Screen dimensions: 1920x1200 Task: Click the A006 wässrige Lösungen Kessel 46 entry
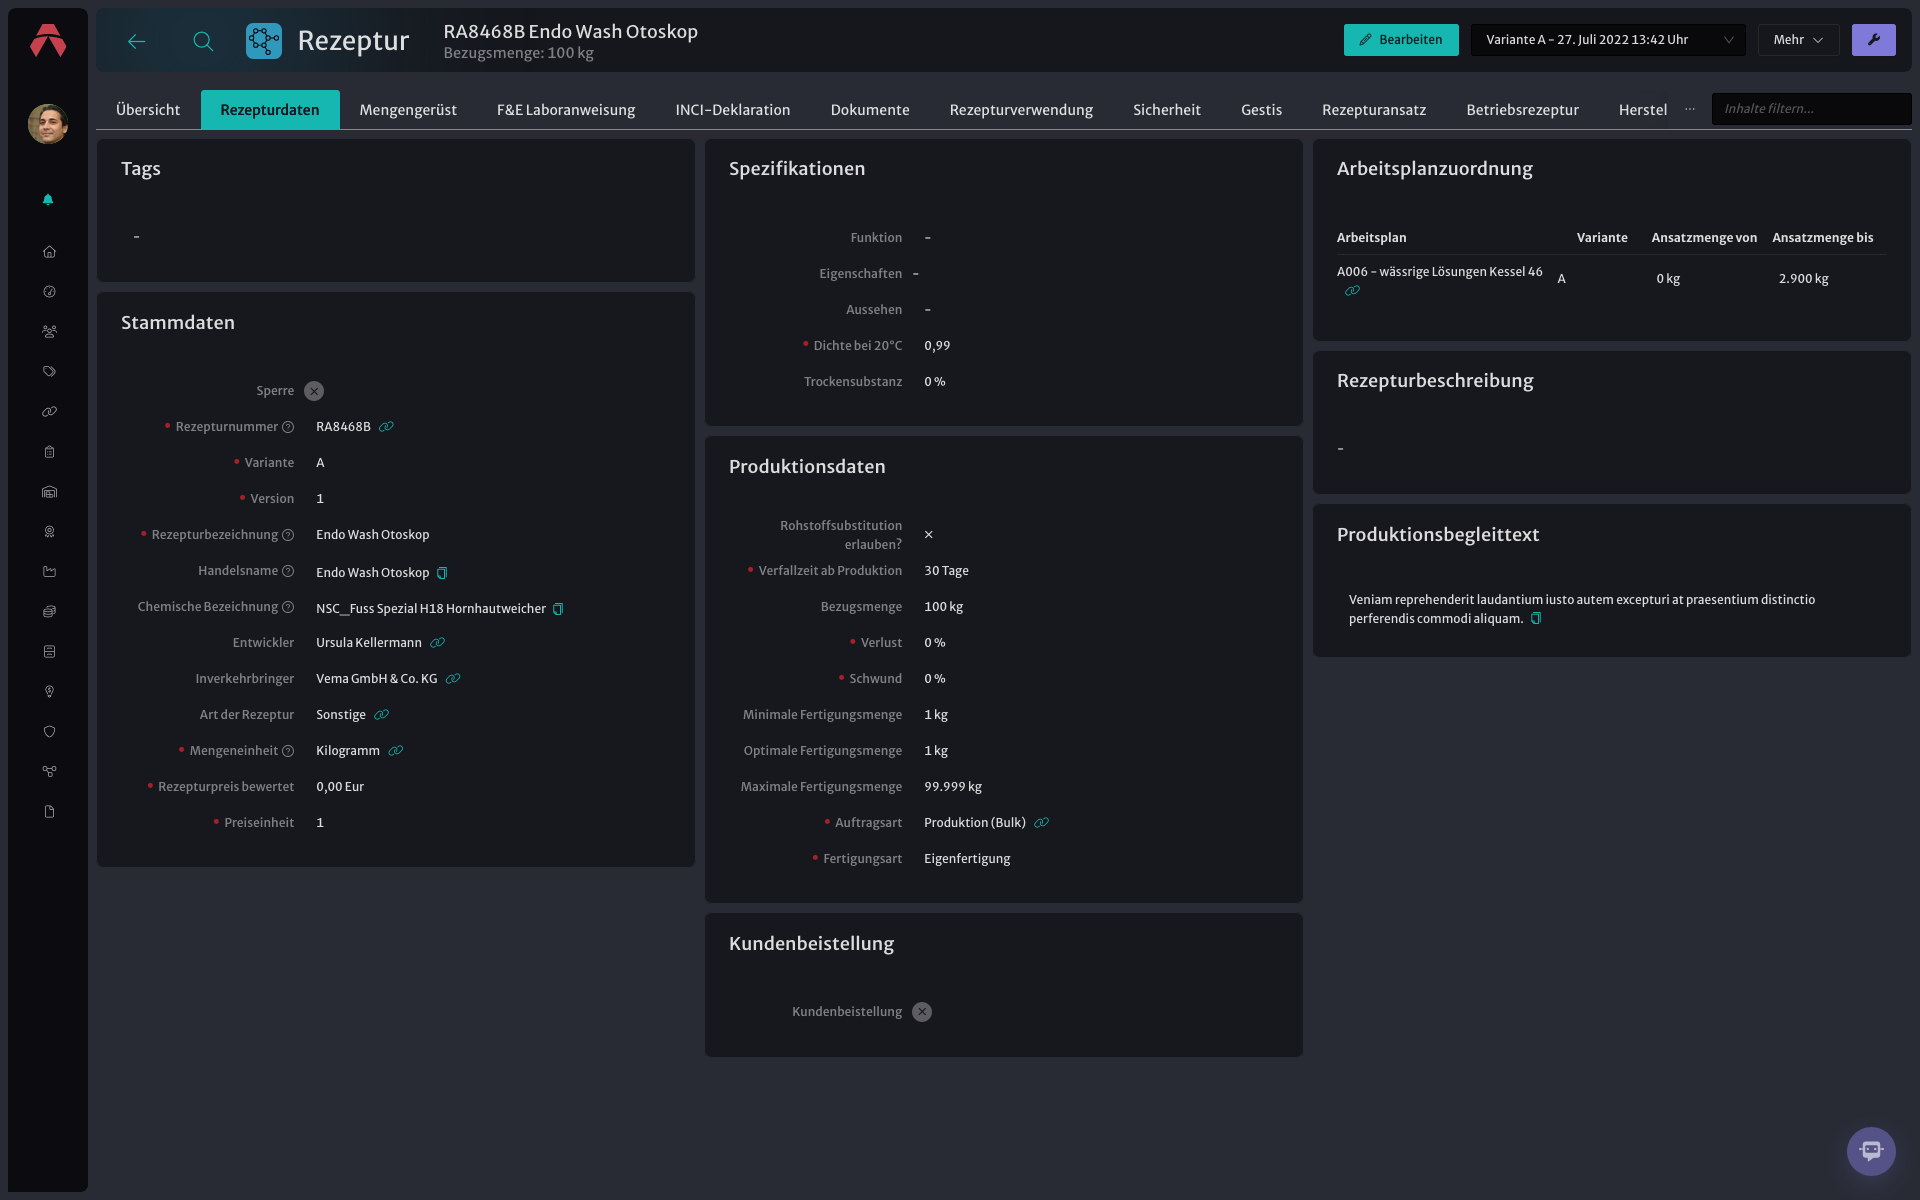tap(1439, 272)
